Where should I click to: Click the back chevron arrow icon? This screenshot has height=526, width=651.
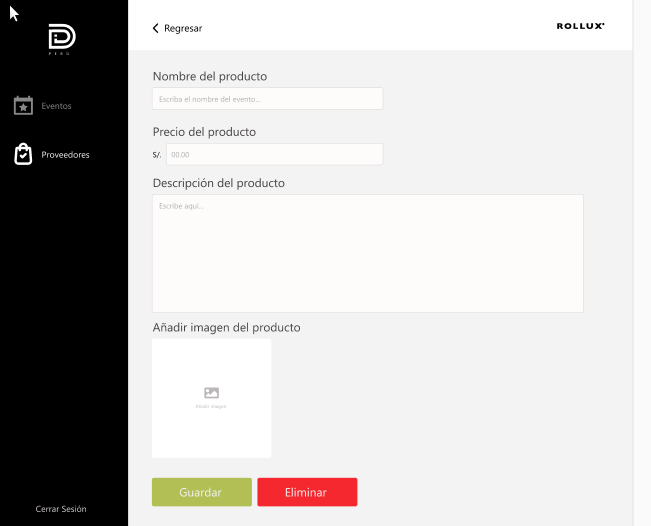coord(156,28)
